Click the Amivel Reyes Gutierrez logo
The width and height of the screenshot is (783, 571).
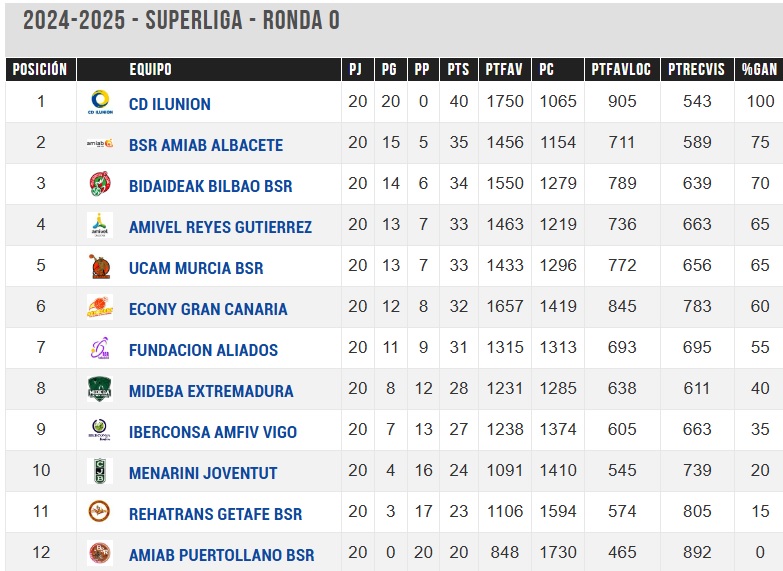tap(100, 225)
